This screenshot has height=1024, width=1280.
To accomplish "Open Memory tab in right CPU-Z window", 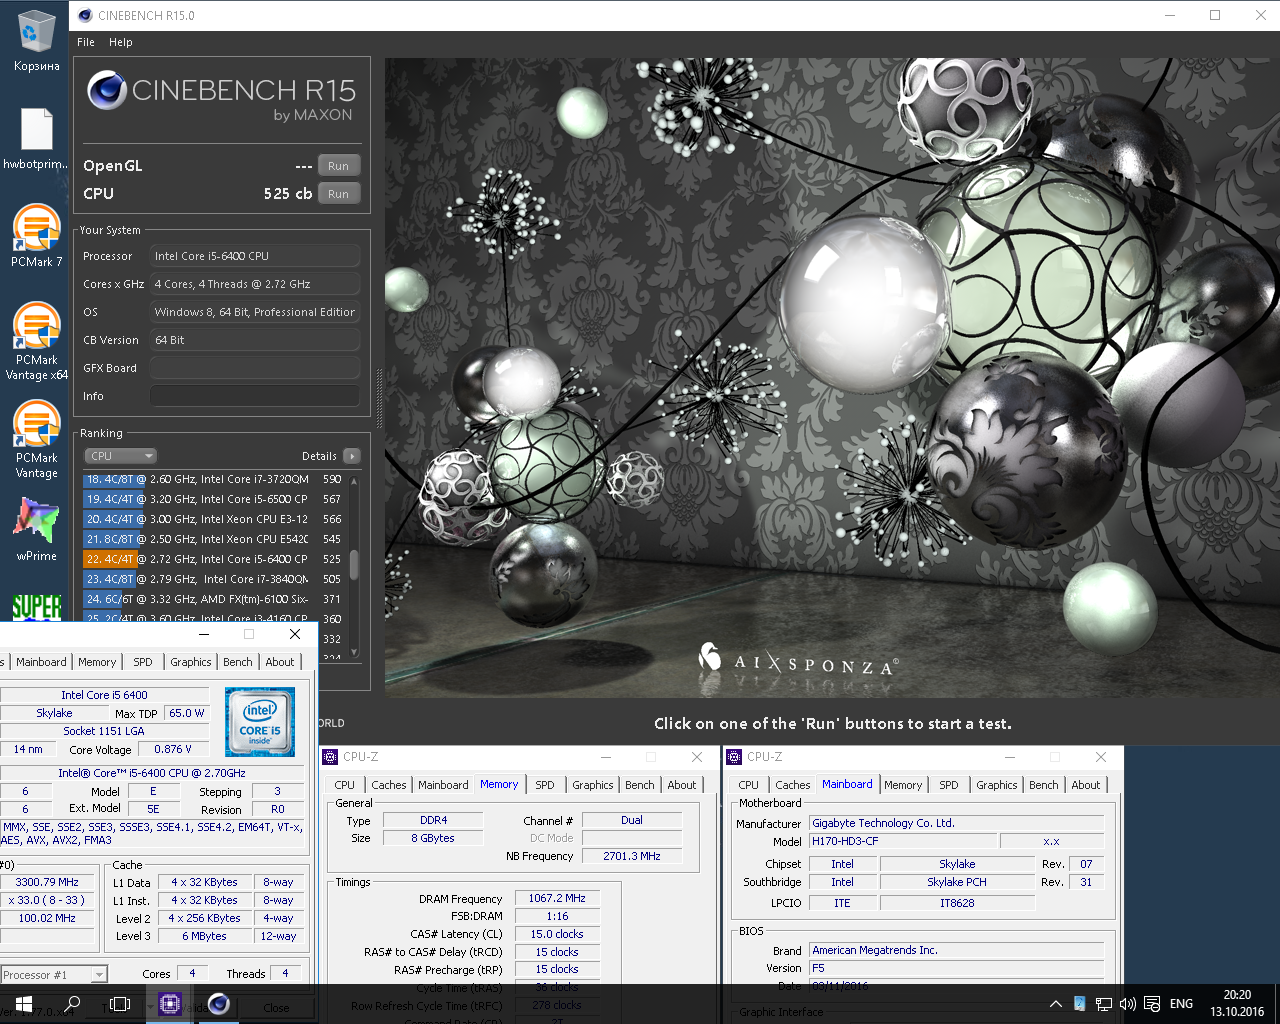I will (x=903, y=785).
